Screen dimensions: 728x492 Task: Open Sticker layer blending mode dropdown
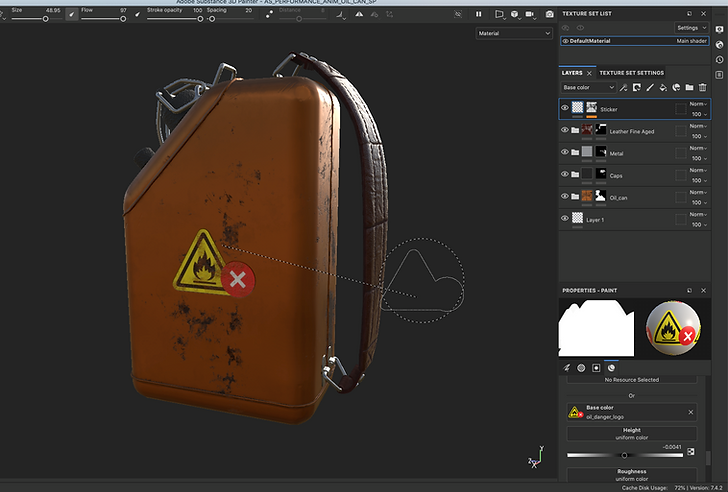pos(698,104)
